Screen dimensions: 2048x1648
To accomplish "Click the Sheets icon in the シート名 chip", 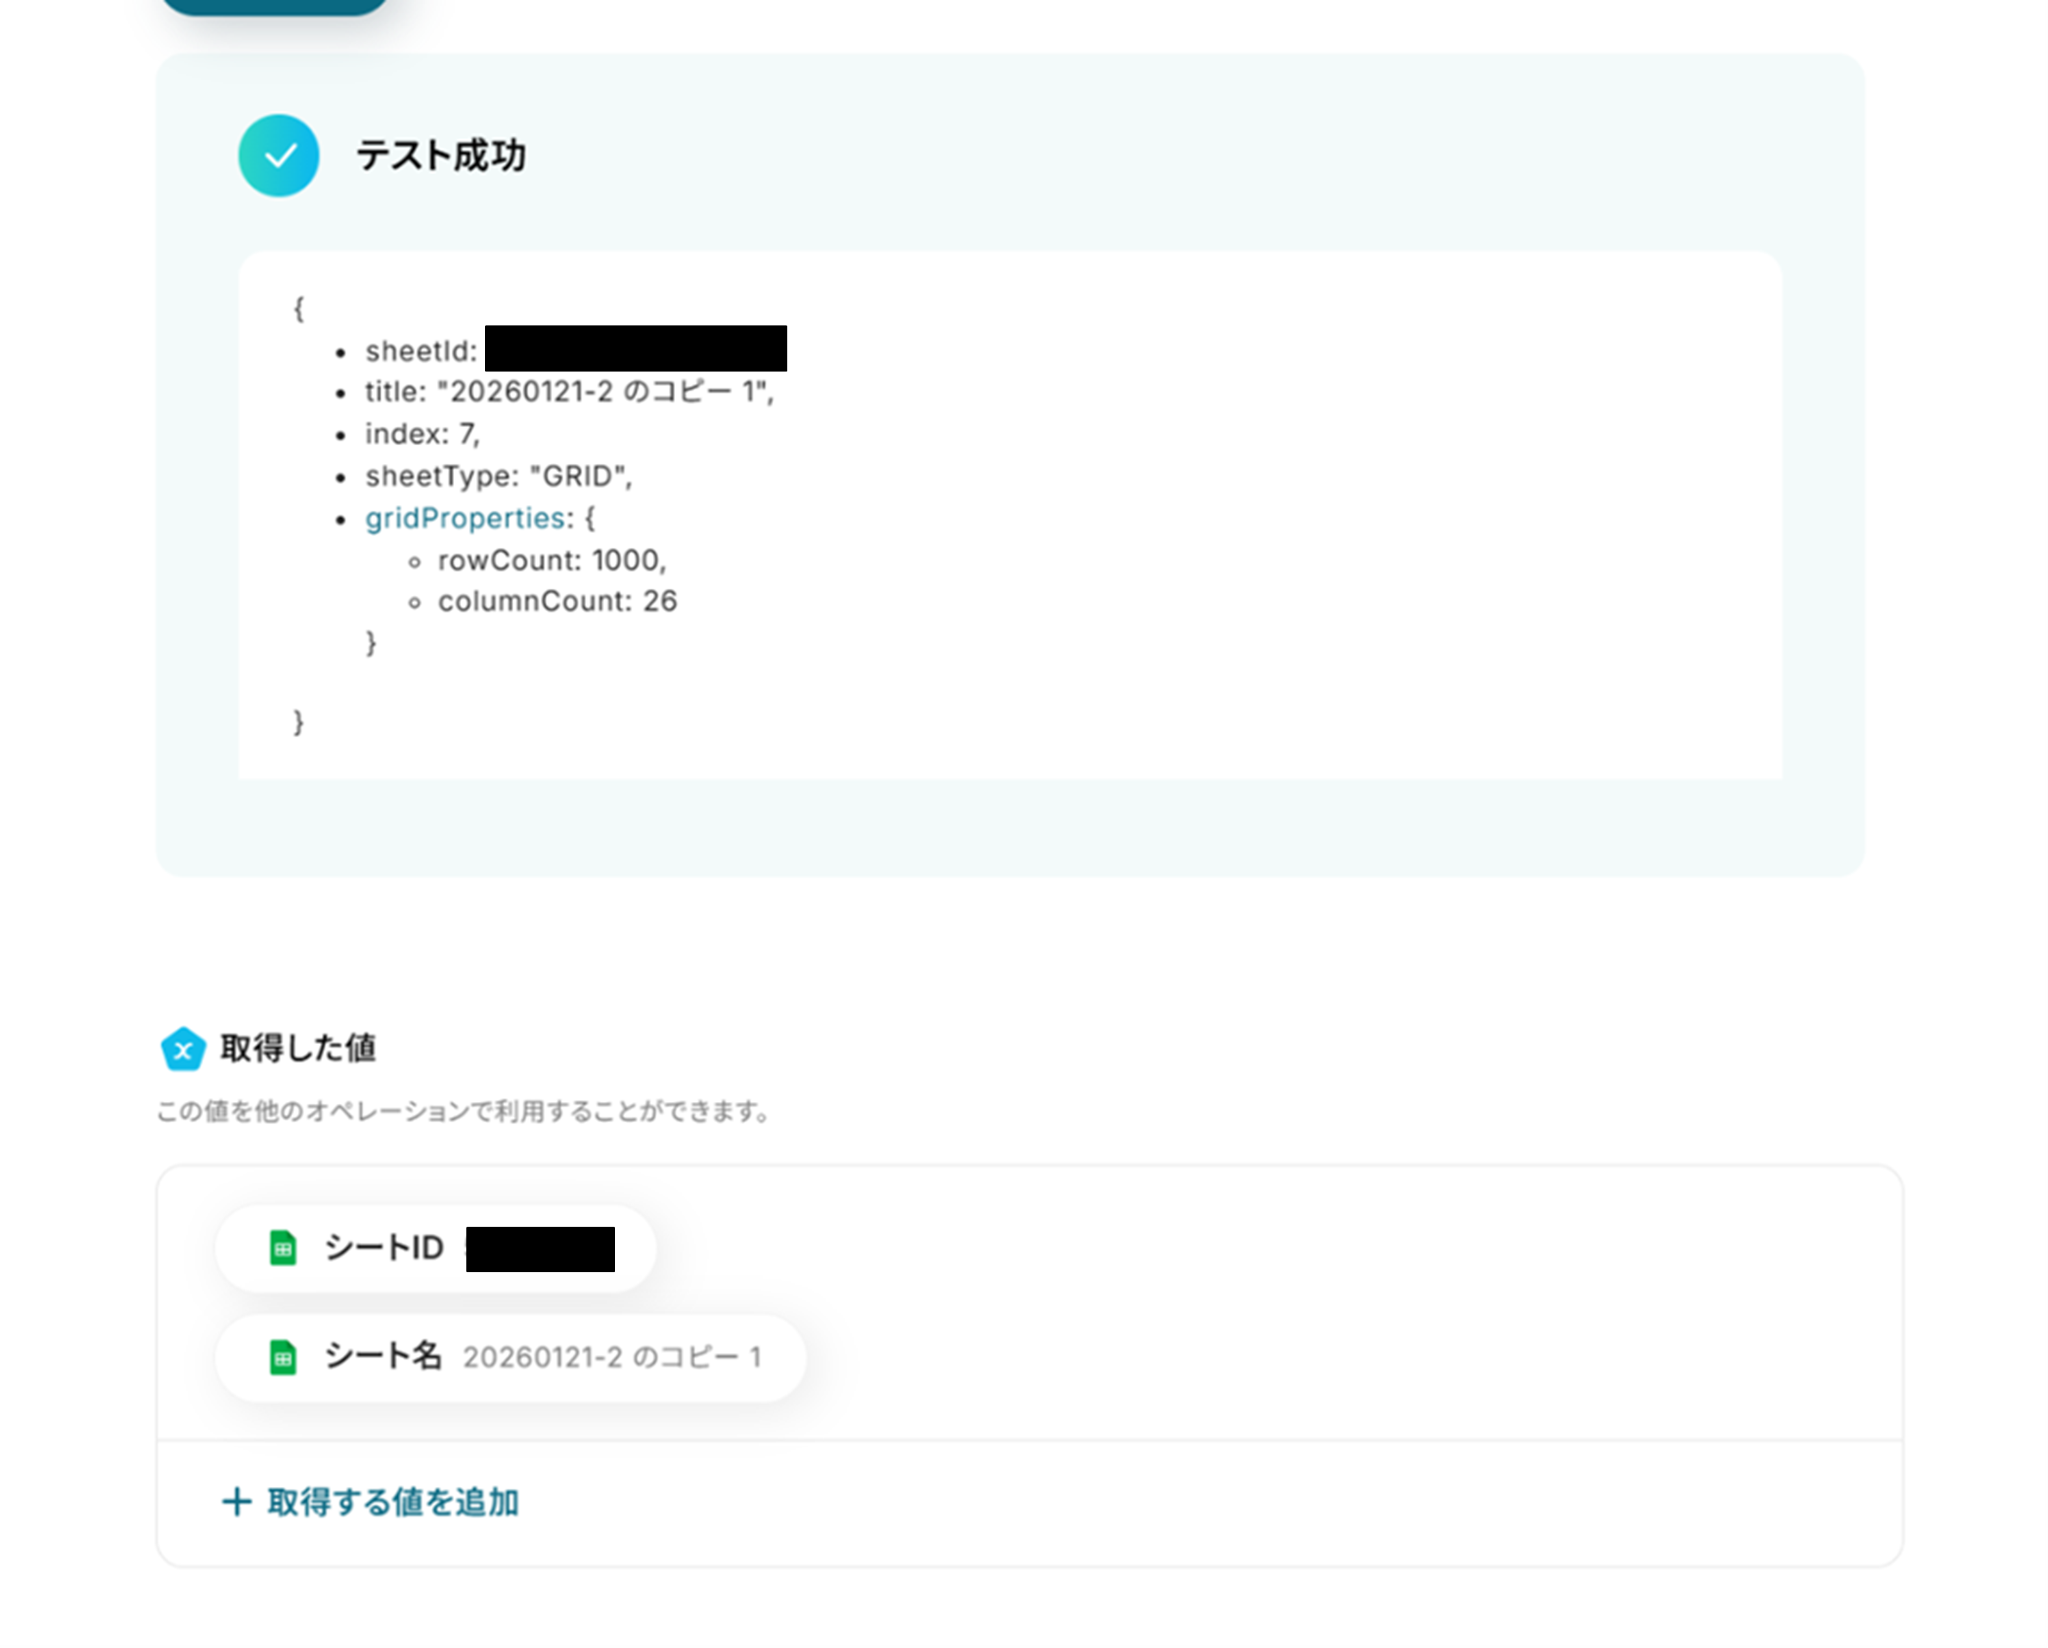I will pyautogui.click(x=283, y=1357).
